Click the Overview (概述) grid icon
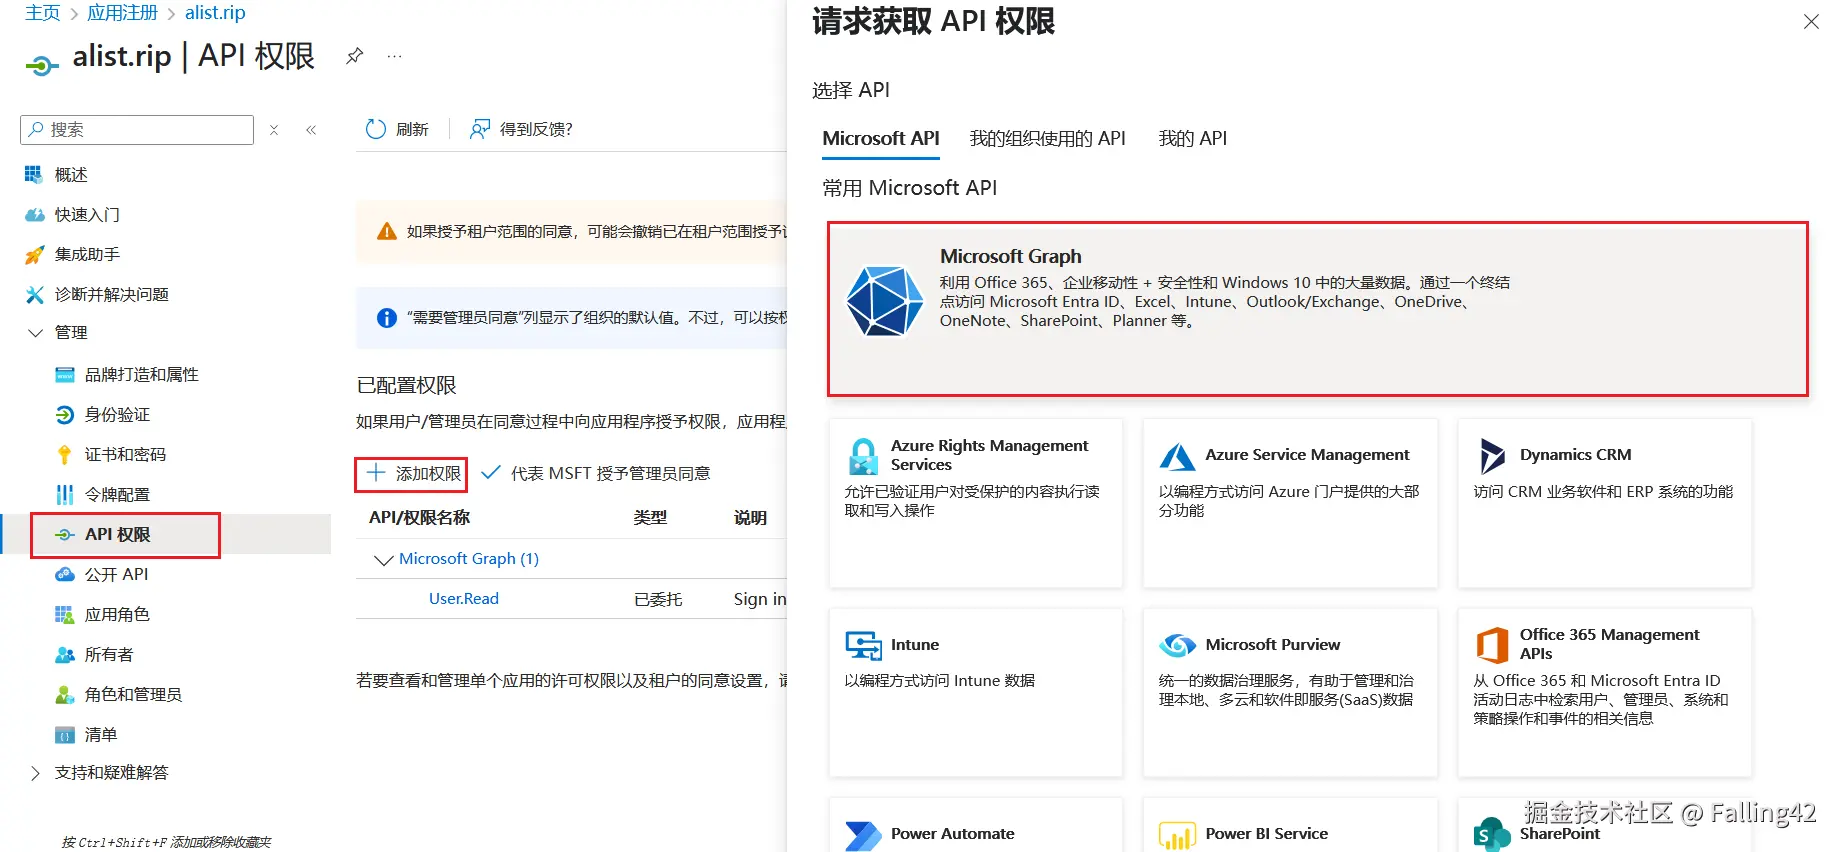Viewport: 1840px width, 852px height. (34, 174)
